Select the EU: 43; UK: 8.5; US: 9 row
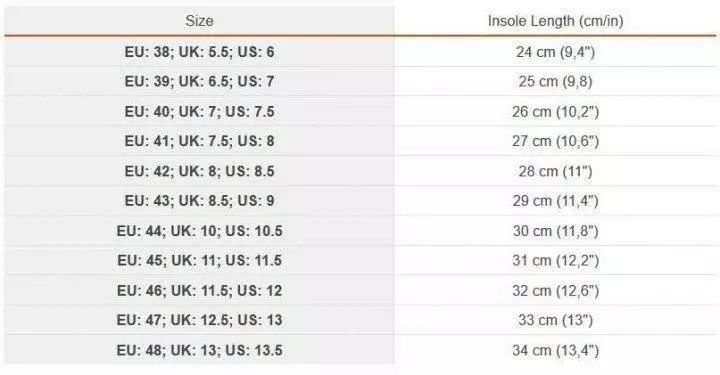The image size is (720, 375). pyautogui.click(x=360, y=201)
